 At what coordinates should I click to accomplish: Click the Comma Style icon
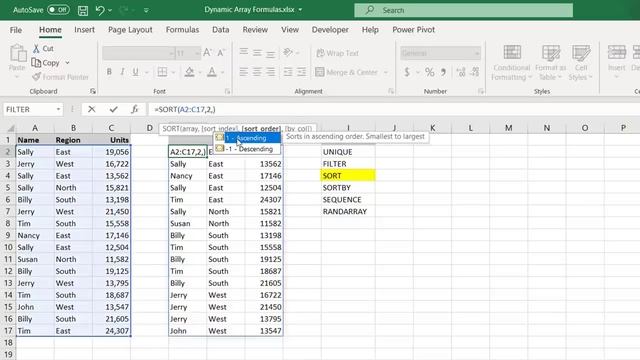443,72
